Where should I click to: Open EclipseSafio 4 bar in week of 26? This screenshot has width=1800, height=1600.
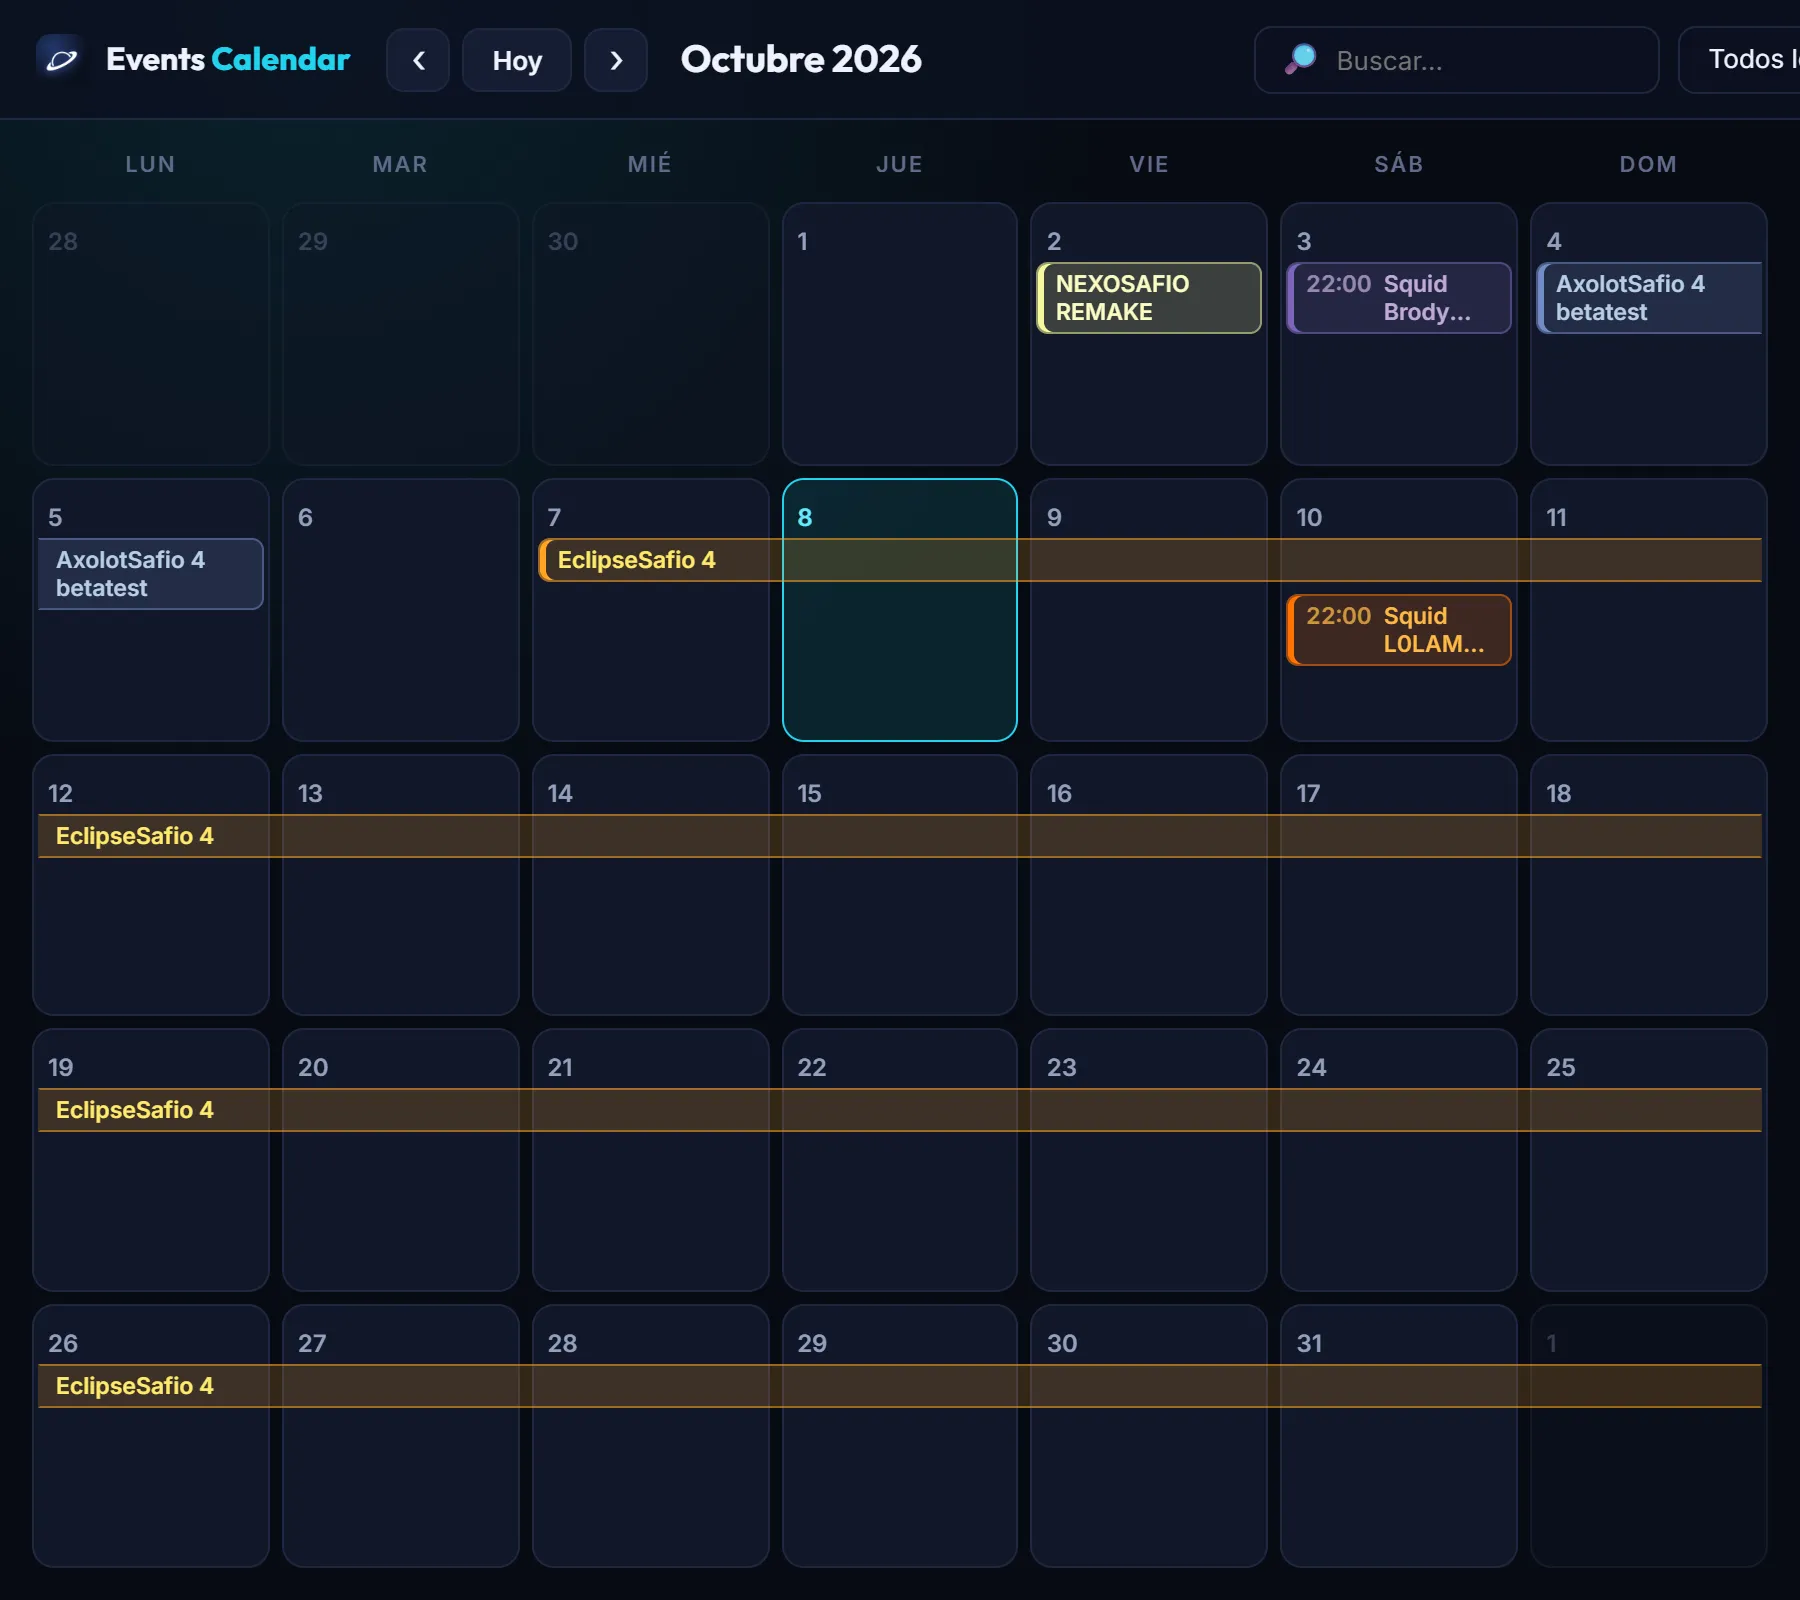900,1386
